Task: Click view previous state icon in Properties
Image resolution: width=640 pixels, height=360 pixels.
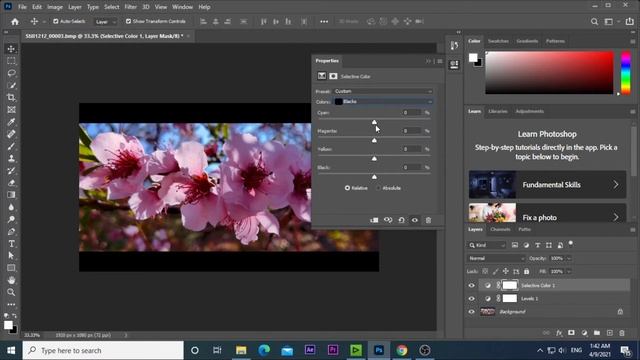Action: pos(388,220)
